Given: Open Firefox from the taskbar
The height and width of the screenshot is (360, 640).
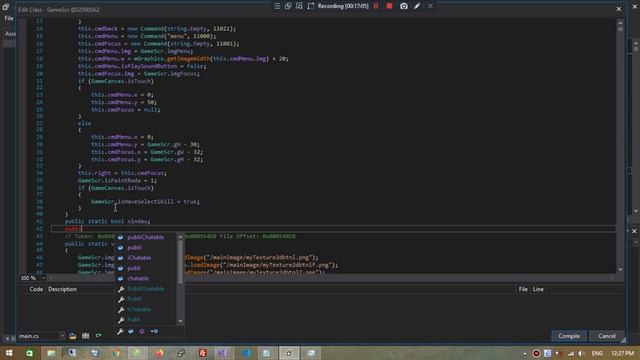Looking at the screenshot, I should [160, 353].
